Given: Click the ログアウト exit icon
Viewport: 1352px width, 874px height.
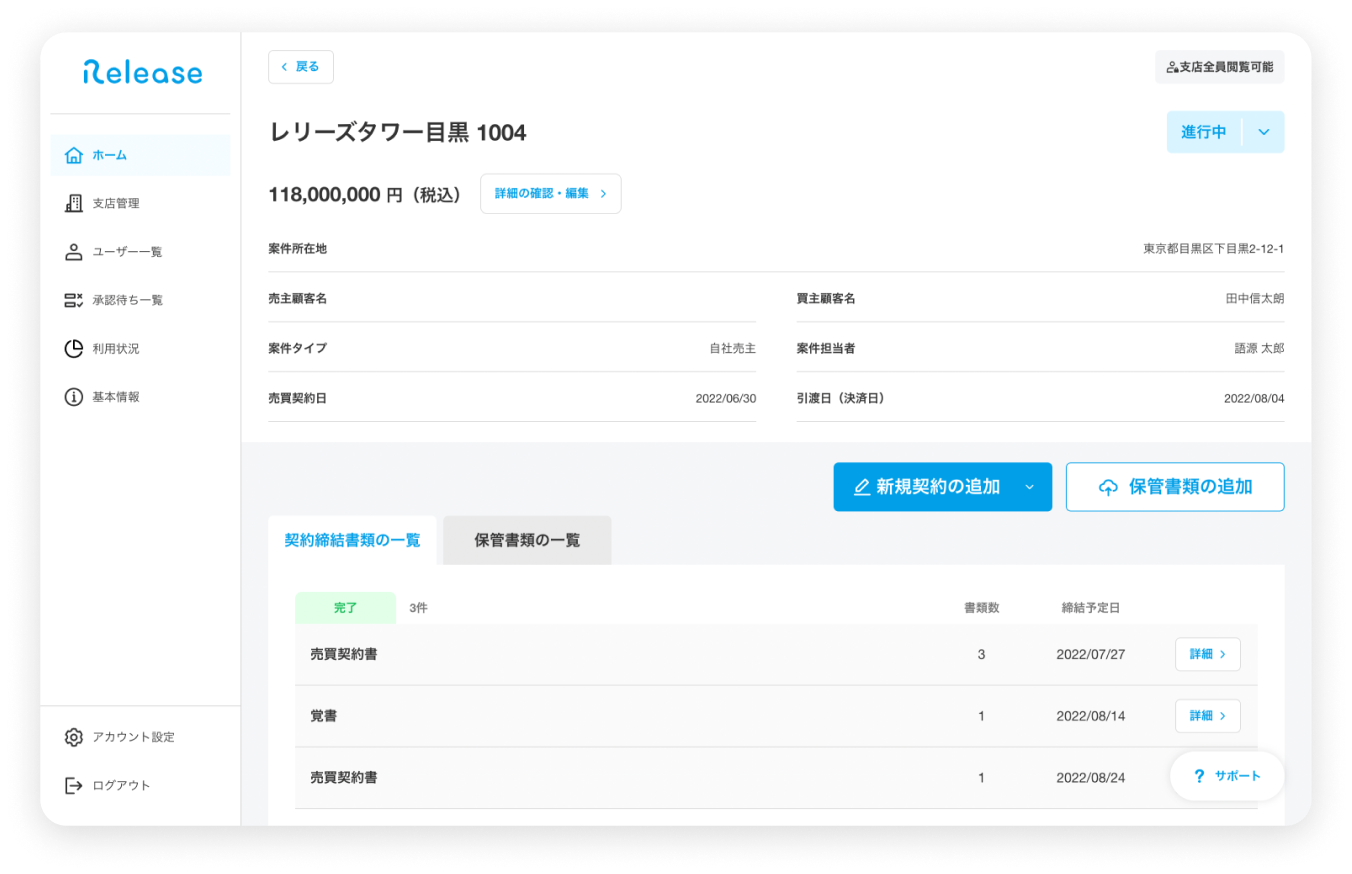Looking at the screenshot, I should tap(73, 785).
